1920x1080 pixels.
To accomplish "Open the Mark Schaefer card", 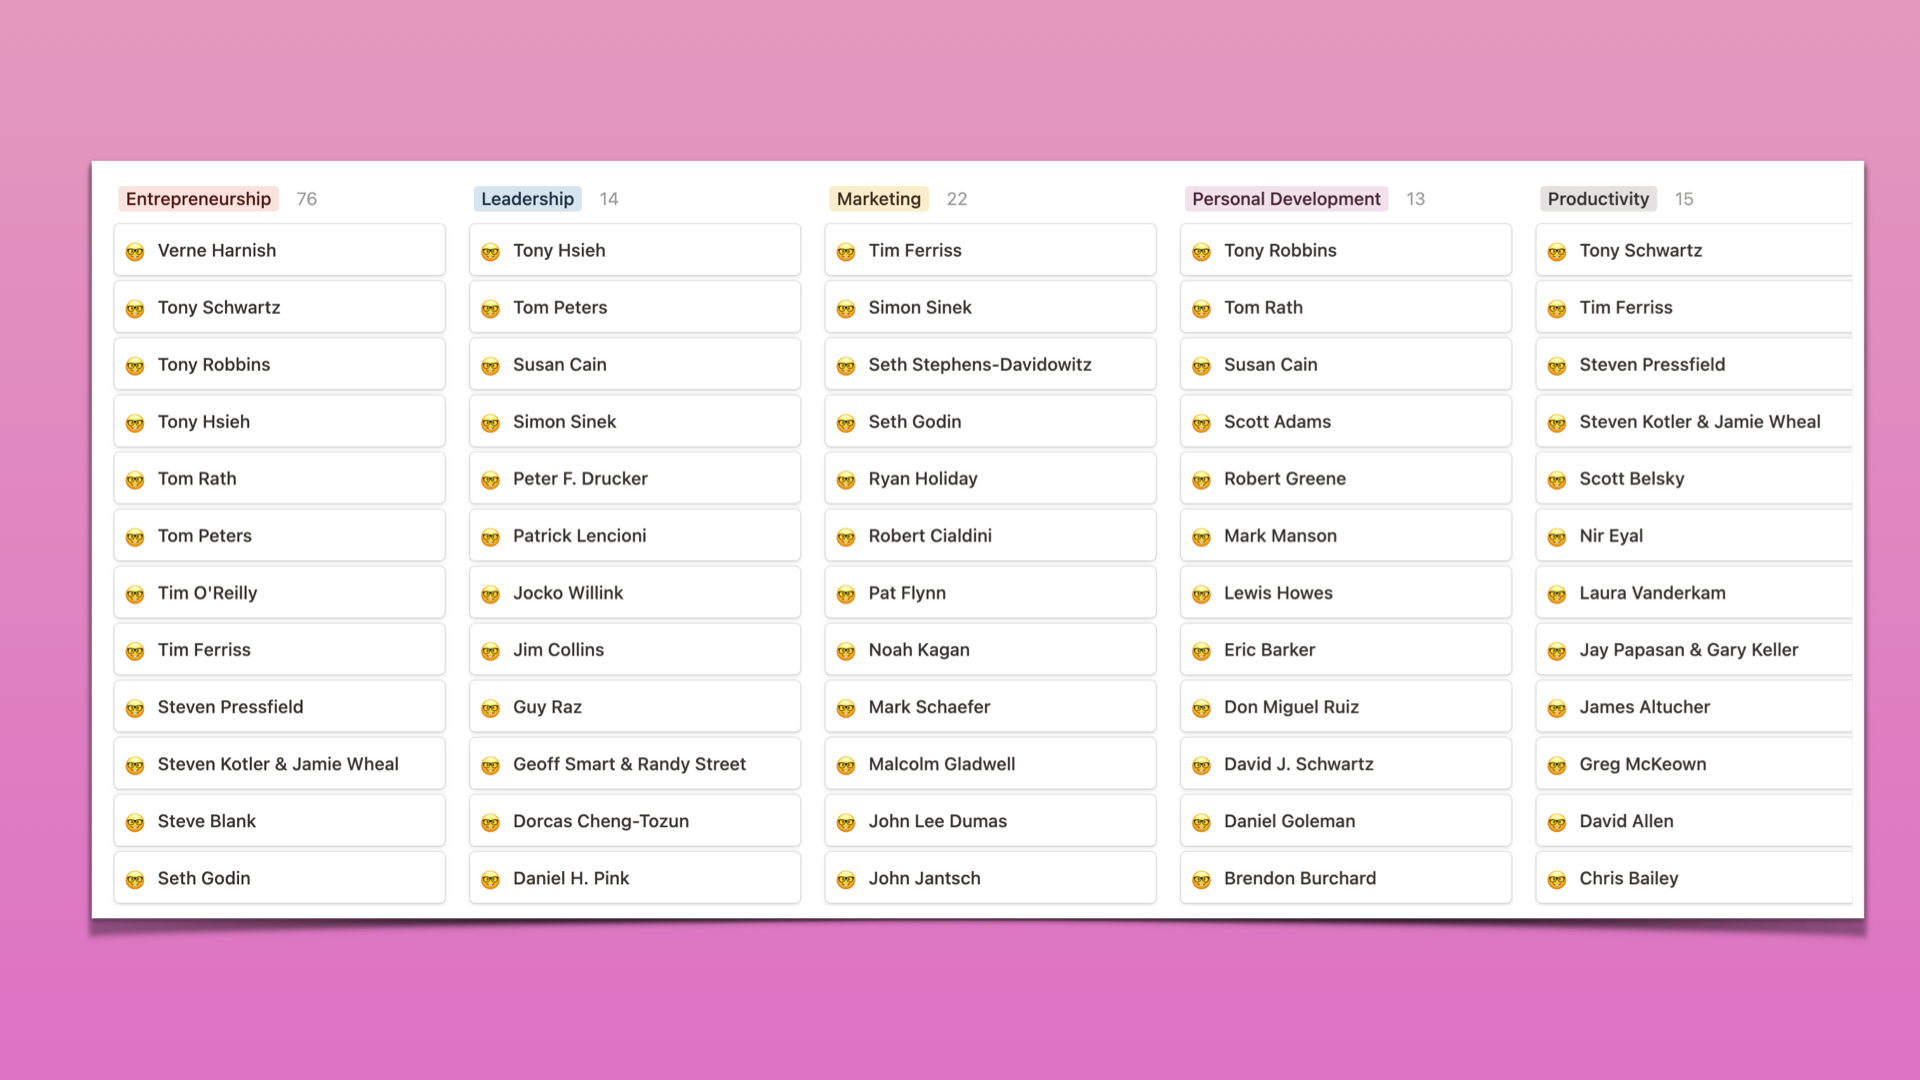I will 990,707.
